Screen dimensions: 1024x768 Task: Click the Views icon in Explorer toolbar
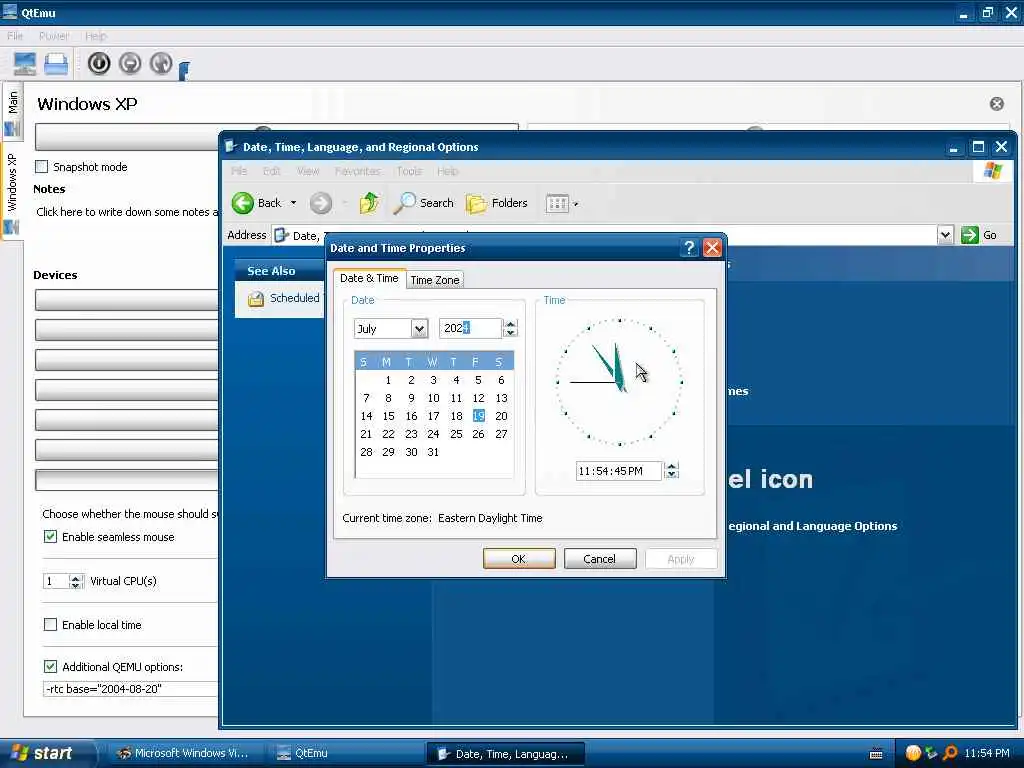[x=557, y=204]
